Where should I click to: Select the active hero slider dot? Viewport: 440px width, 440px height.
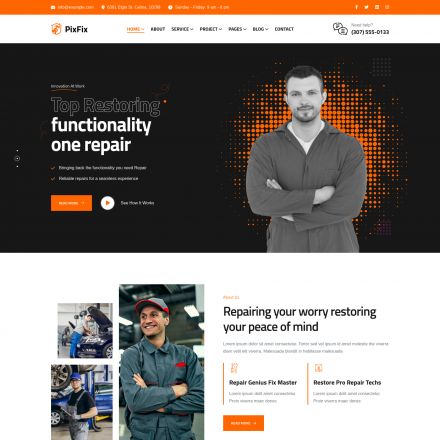17,158
